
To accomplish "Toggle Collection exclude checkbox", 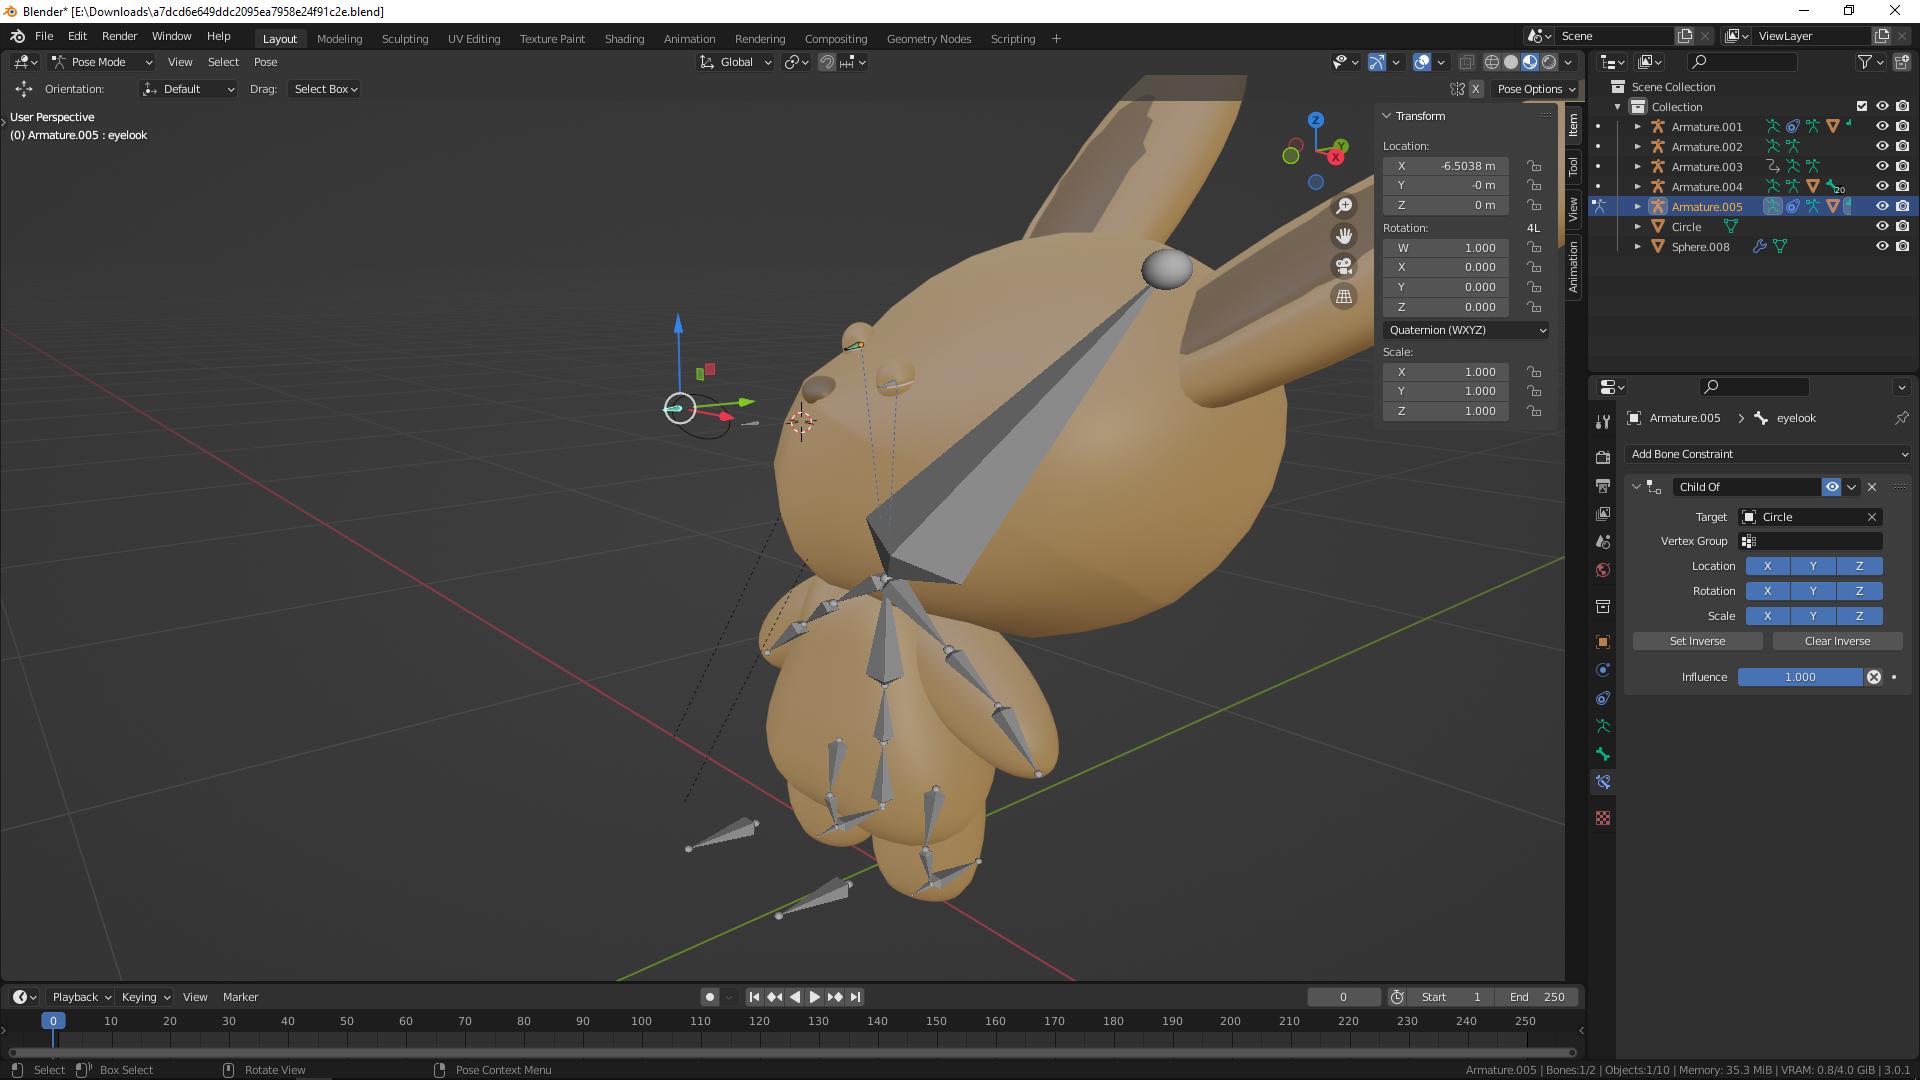I will 1862,107.
